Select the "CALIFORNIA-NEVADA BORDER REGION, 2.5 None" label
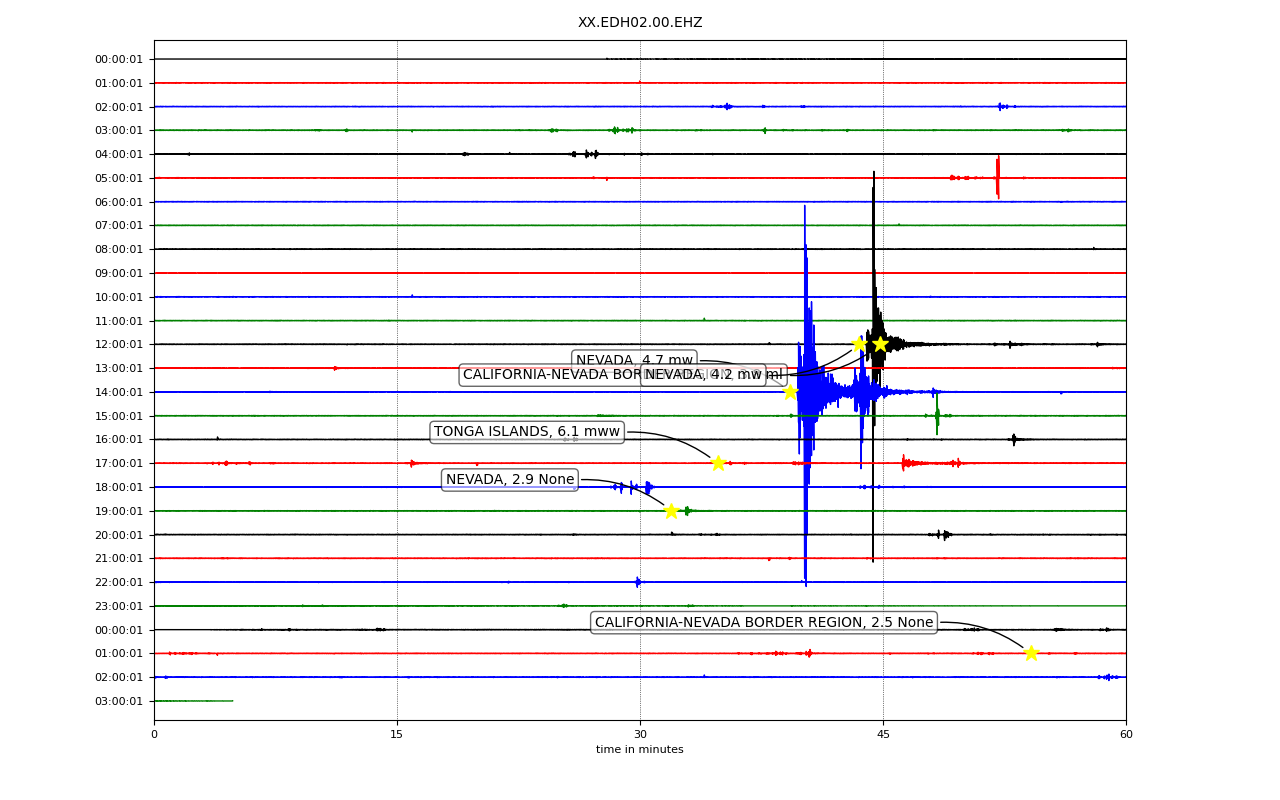 pos(764,622)
